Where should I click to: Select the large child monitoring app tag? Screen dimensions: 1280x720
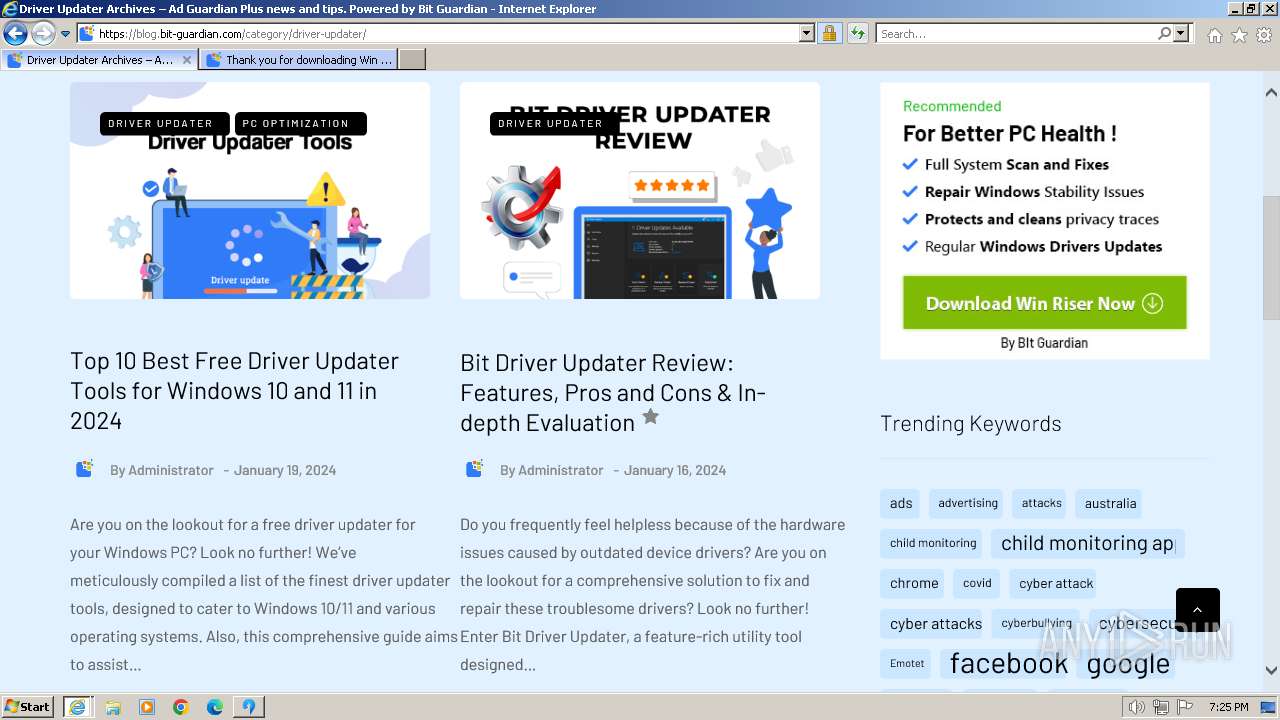(1088, 543)
